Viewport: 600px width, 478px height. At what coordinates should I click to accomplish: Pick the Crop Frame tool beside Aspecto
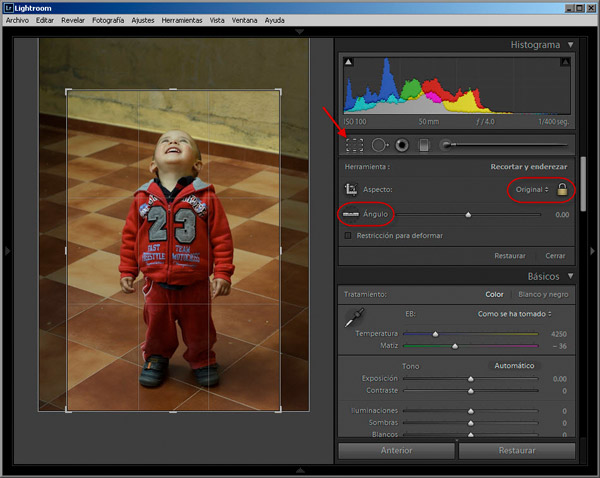[x=351, y=189]
